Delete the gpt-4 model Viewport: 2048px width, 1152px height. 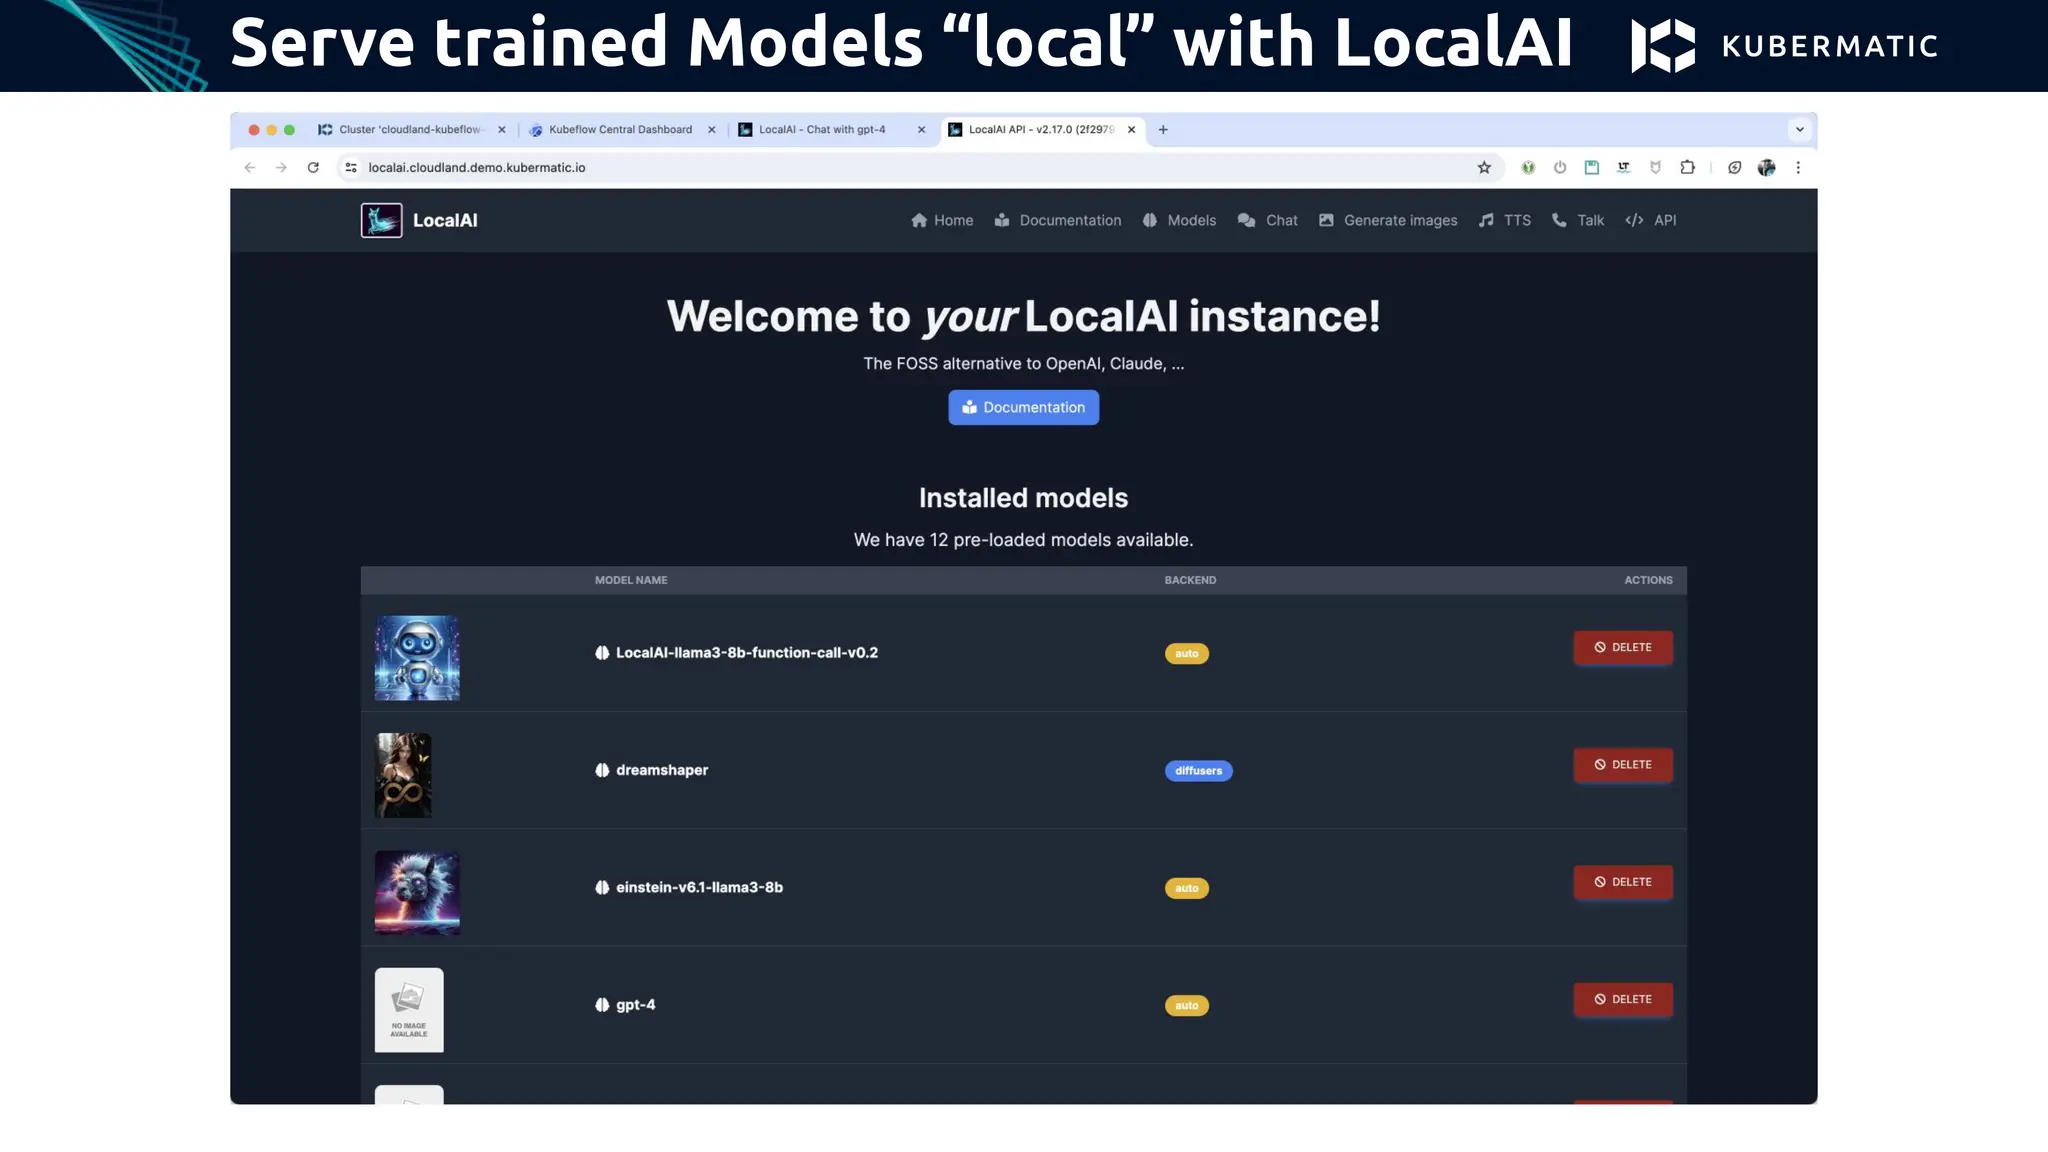click(x=1623, y=1000)
